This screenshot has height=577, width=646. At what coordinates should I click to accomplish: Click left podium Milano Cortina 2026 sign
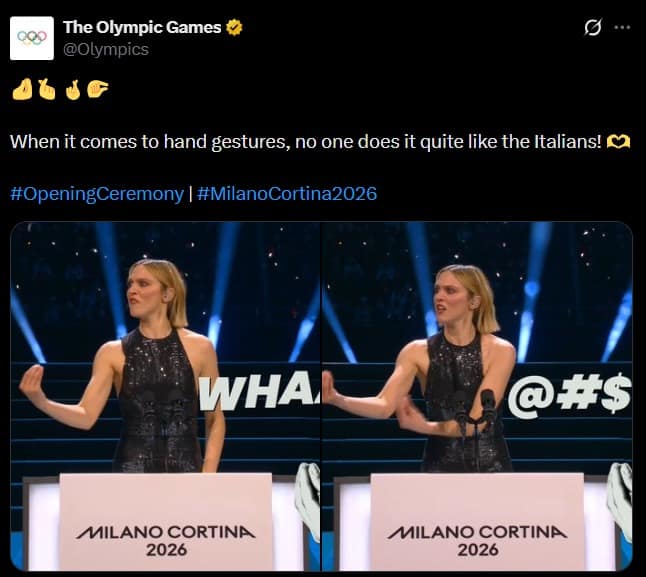tap(166, 521)
